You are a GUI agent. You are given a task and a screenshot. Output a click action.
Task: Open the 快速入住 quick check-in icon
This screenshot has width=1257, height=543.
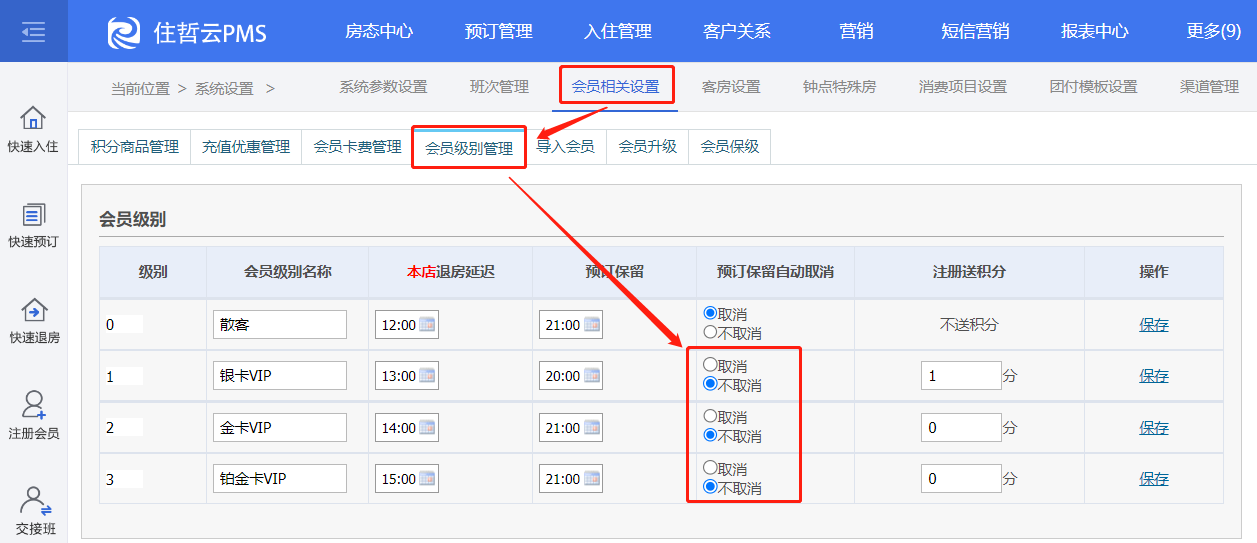33,118
